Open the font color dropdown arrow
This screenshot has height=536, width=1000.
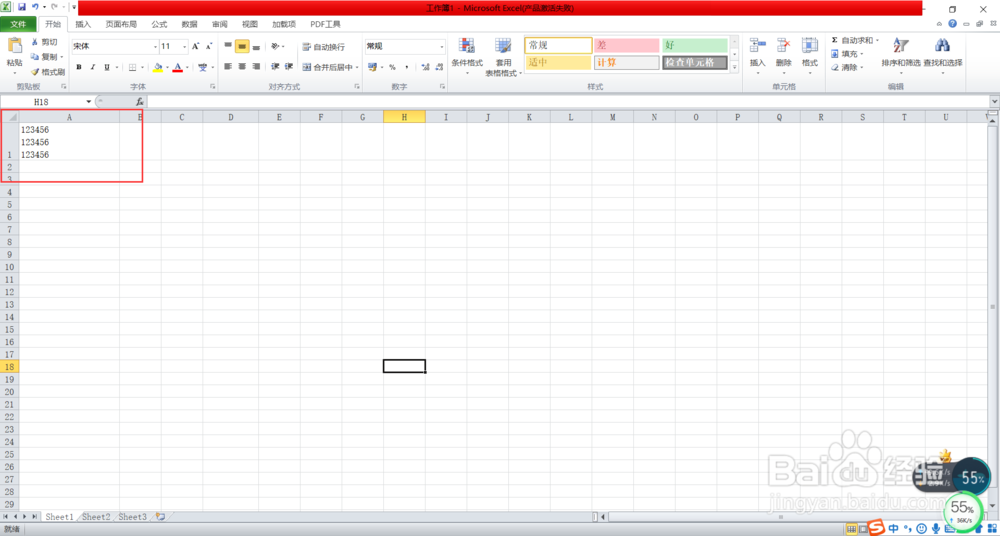[187, 68]
